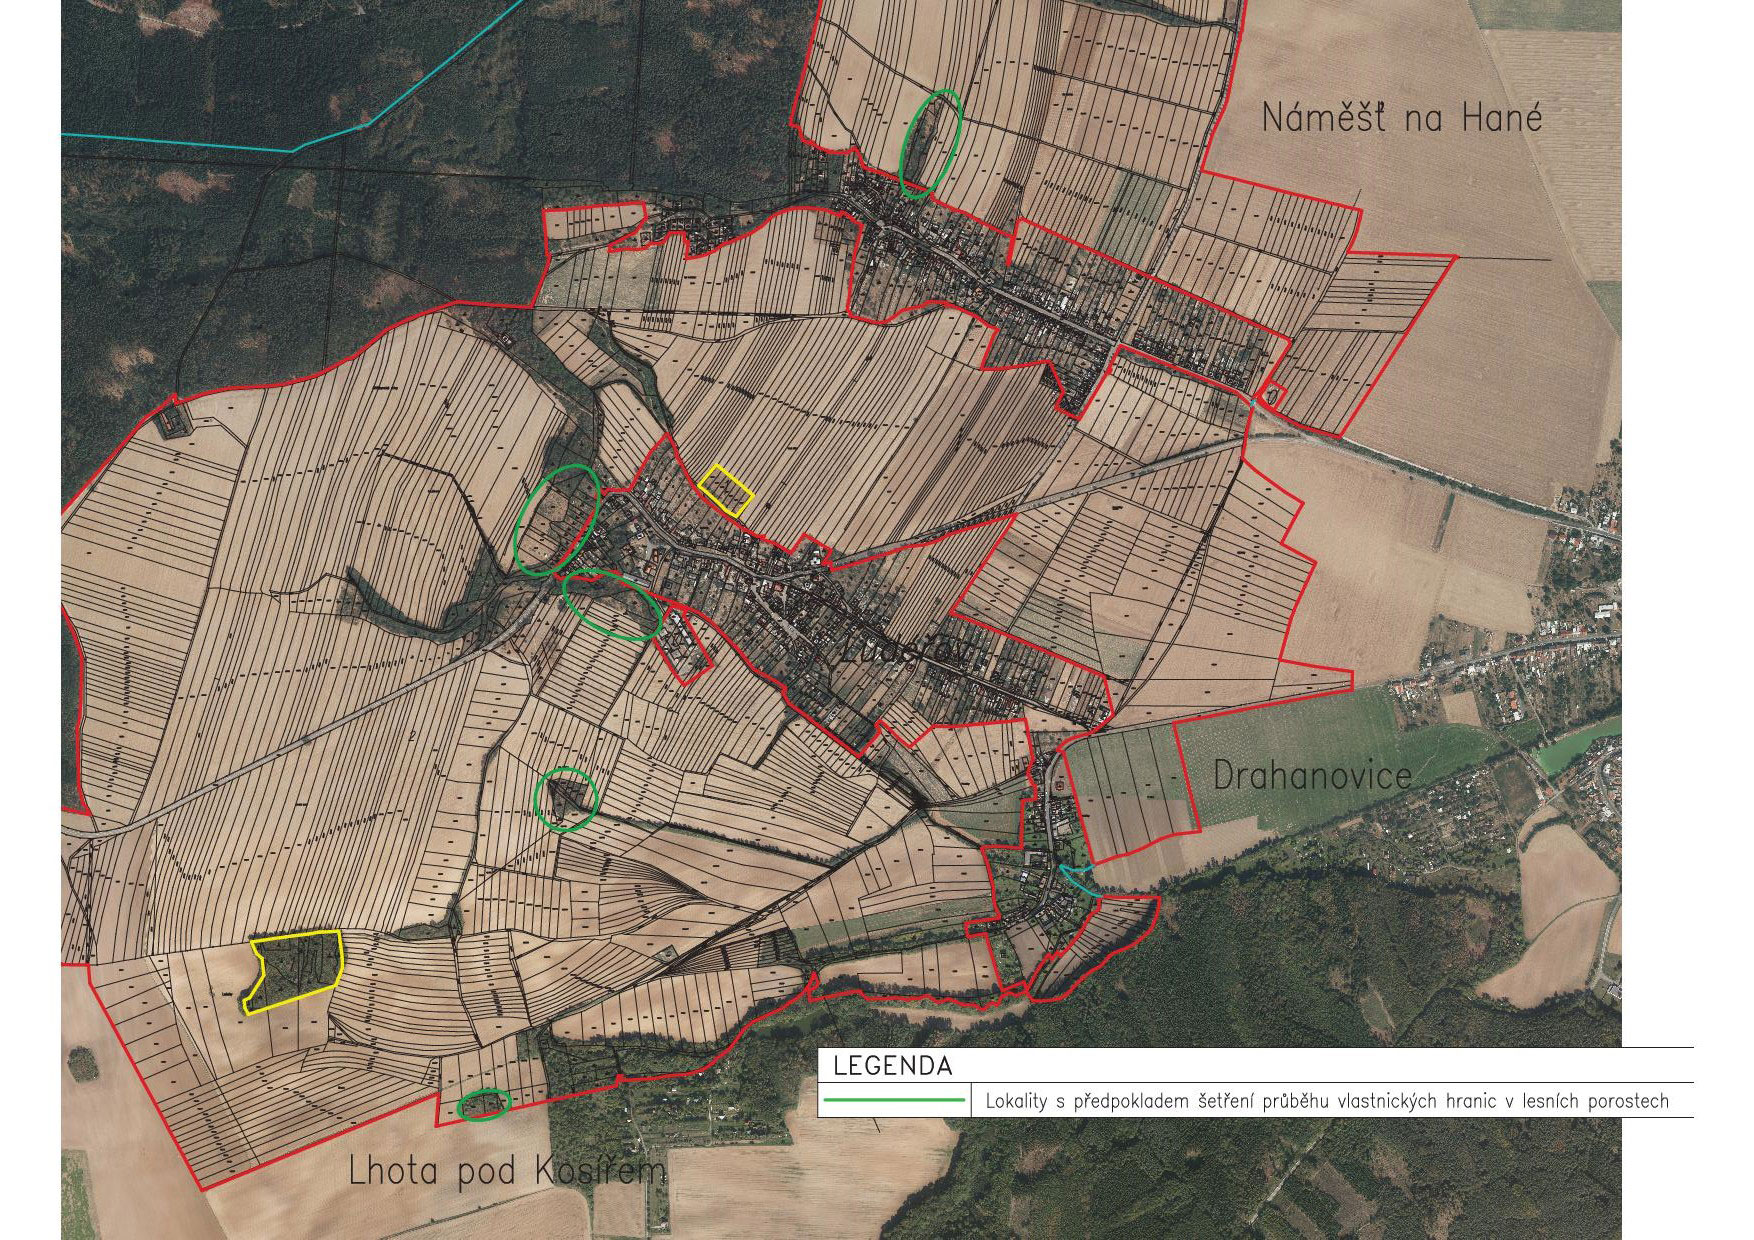The width and height of the screenshot is (1754, 1240).
Task: Select the tall green ellipse at the north
Action: (x=930, y=143)
